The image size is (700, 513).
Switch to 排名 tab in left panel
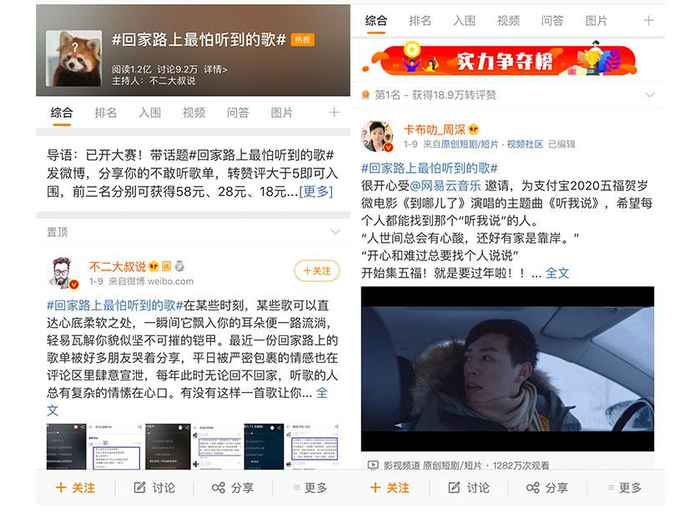[106, 113]
